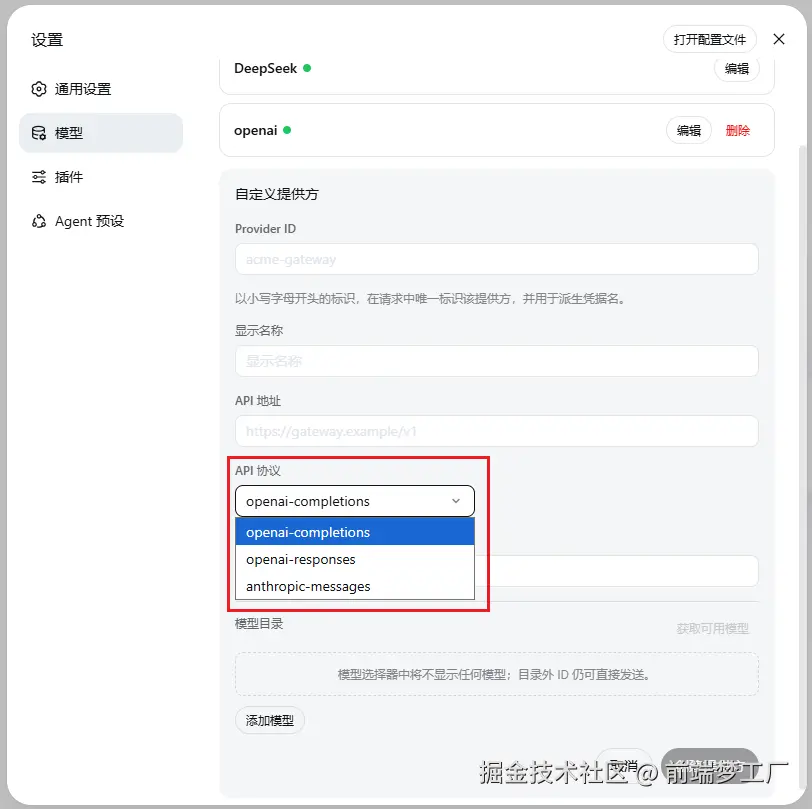Click the openai provider name

coord(255,131)
